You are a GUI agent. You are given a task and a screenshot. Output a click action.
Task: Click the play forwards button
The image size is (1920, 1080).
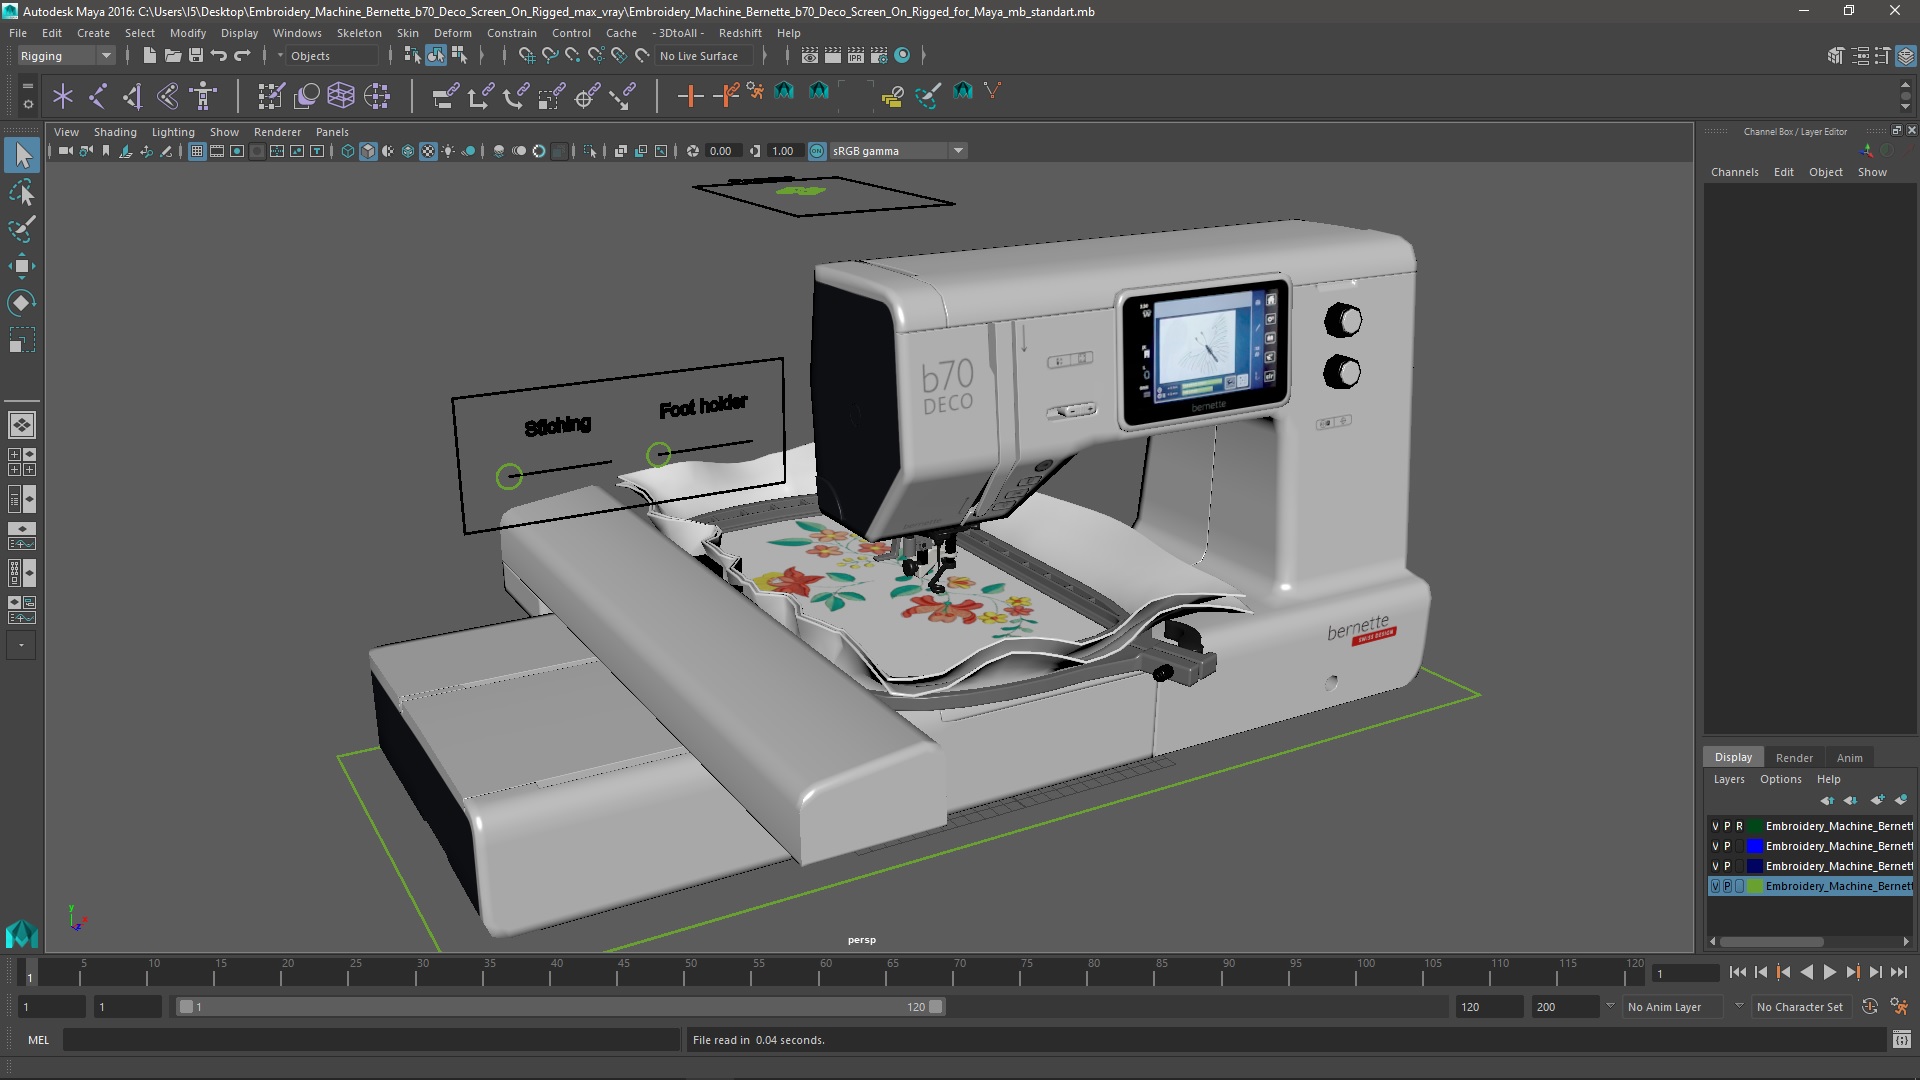tap(1829, 972)
